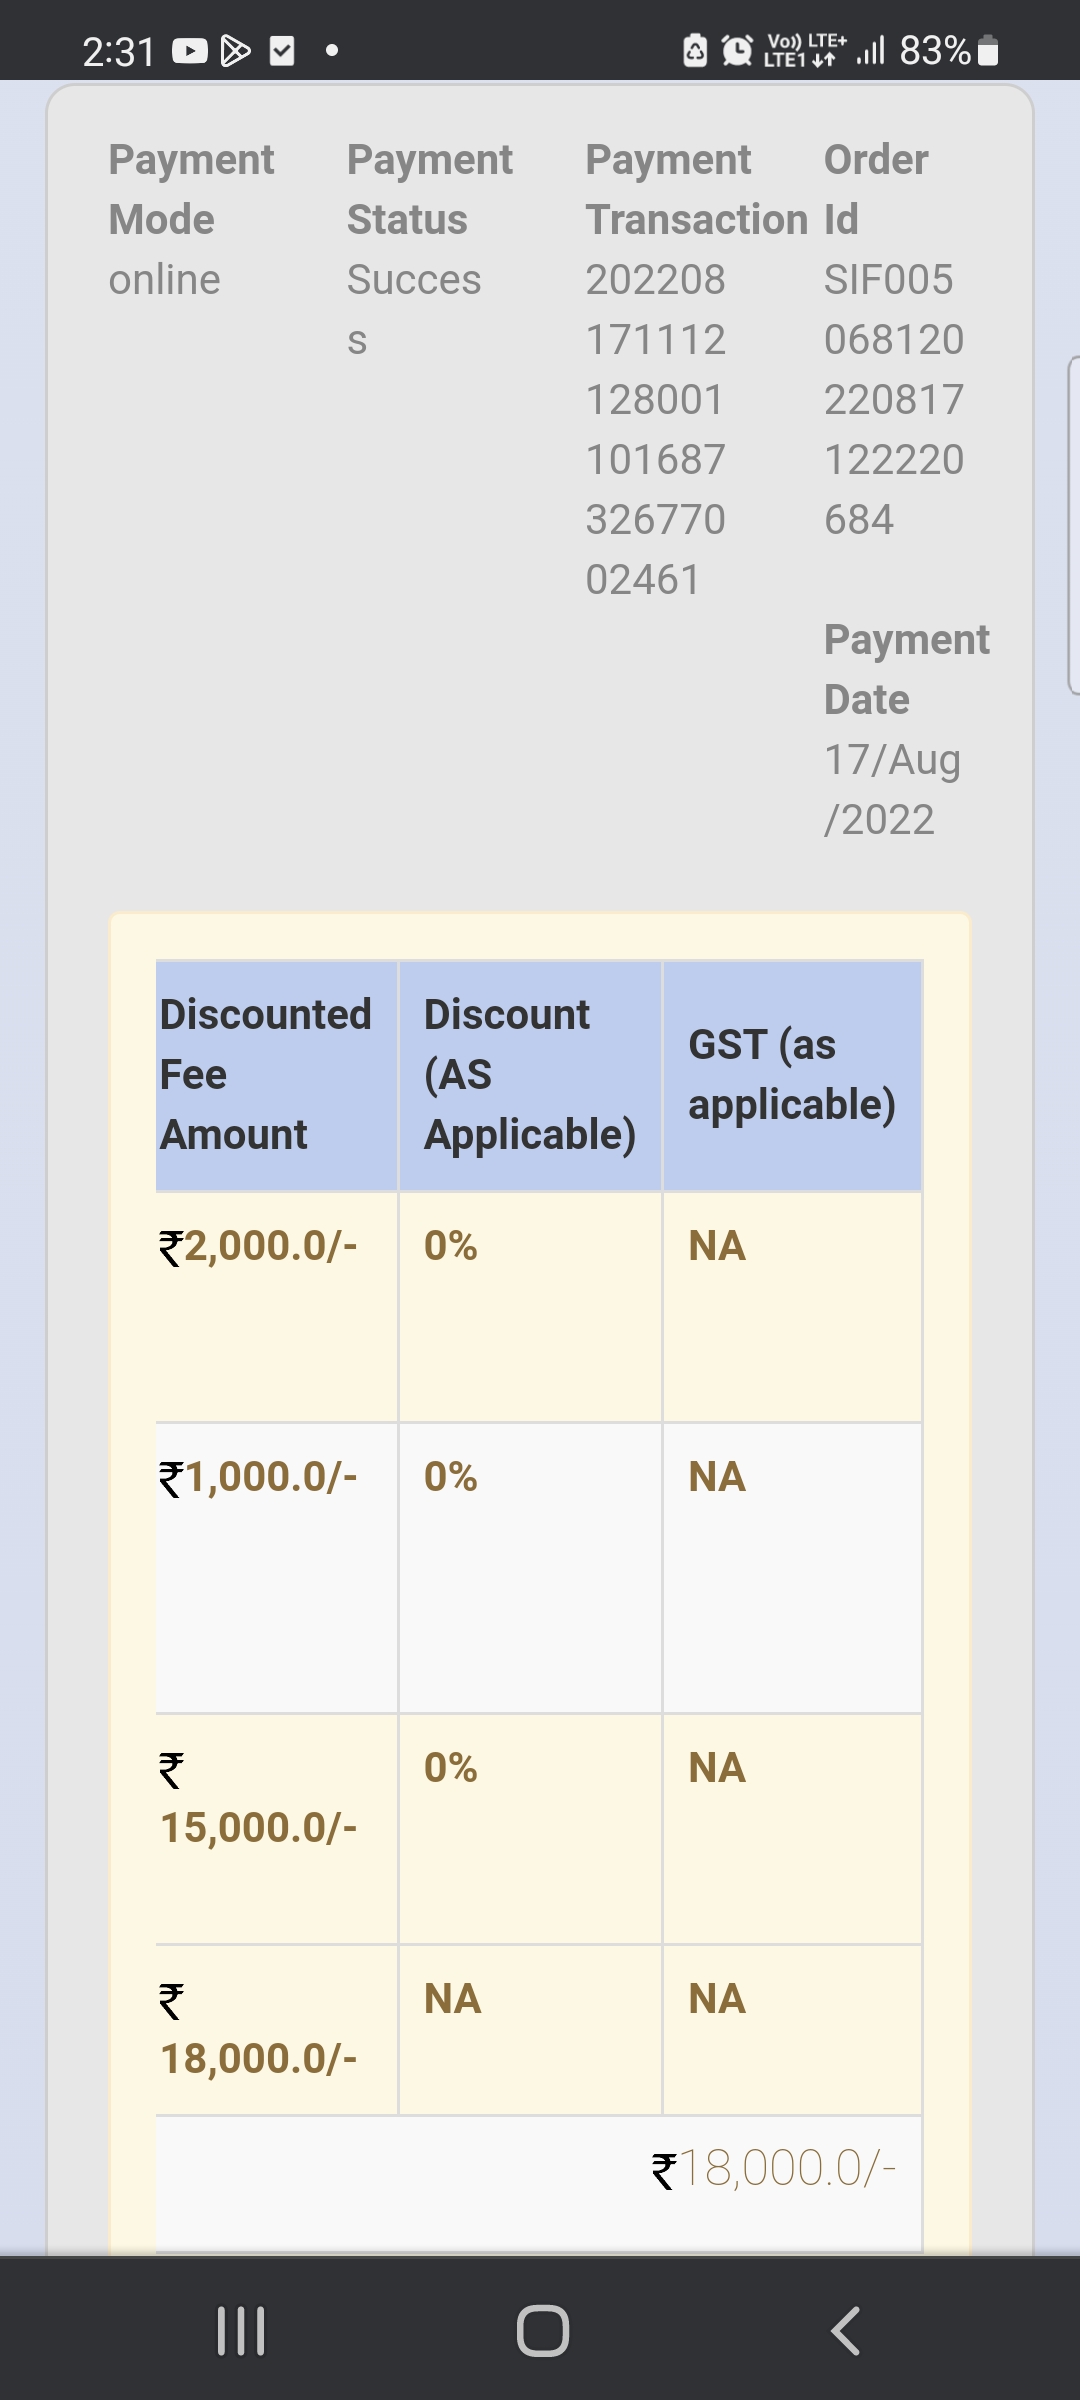Tap the signal strength bars icon
The width and height of the screenshot is (1080, 2400).
click(x=870, y=50)
